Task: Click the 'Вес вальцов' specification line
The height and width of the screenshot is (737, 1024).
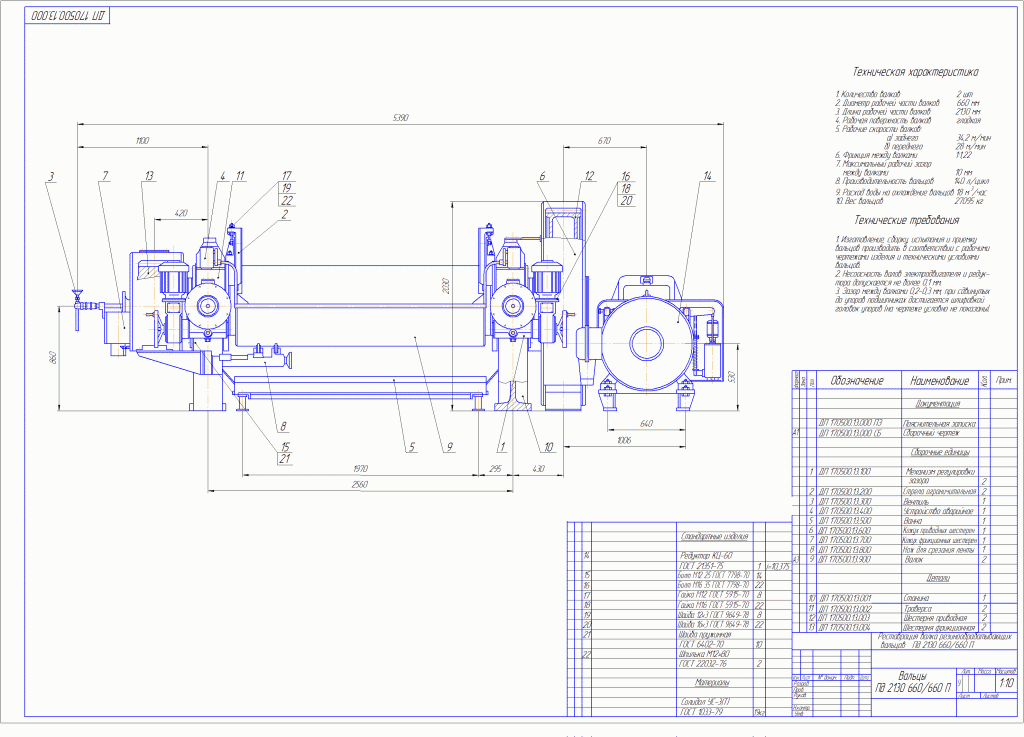Action: tap(859, 201)
